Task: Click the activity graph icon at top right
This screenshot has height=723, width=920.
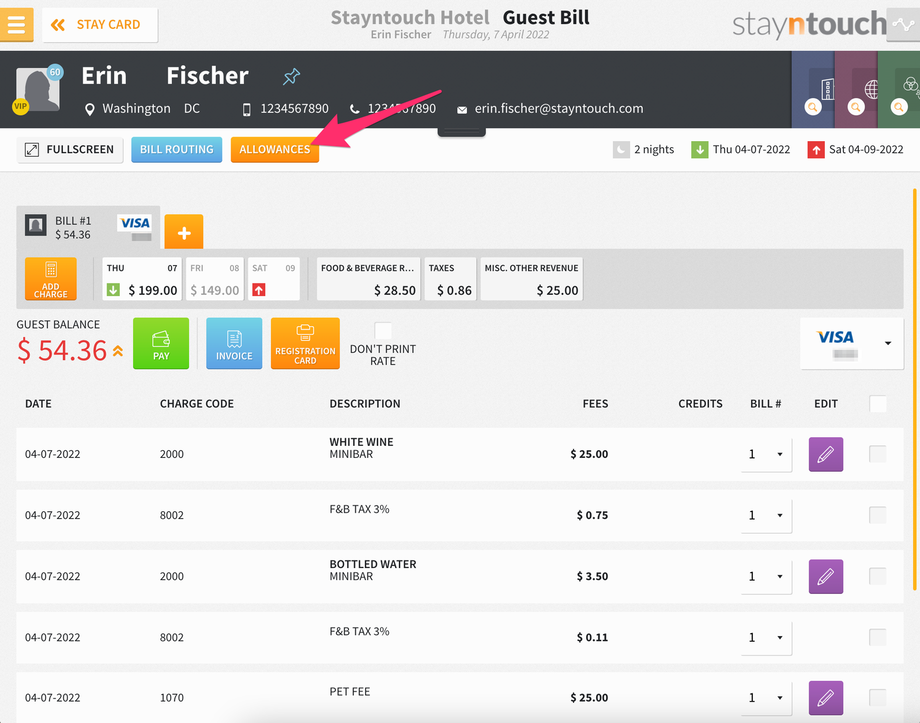Action: (x=903, y=25)
